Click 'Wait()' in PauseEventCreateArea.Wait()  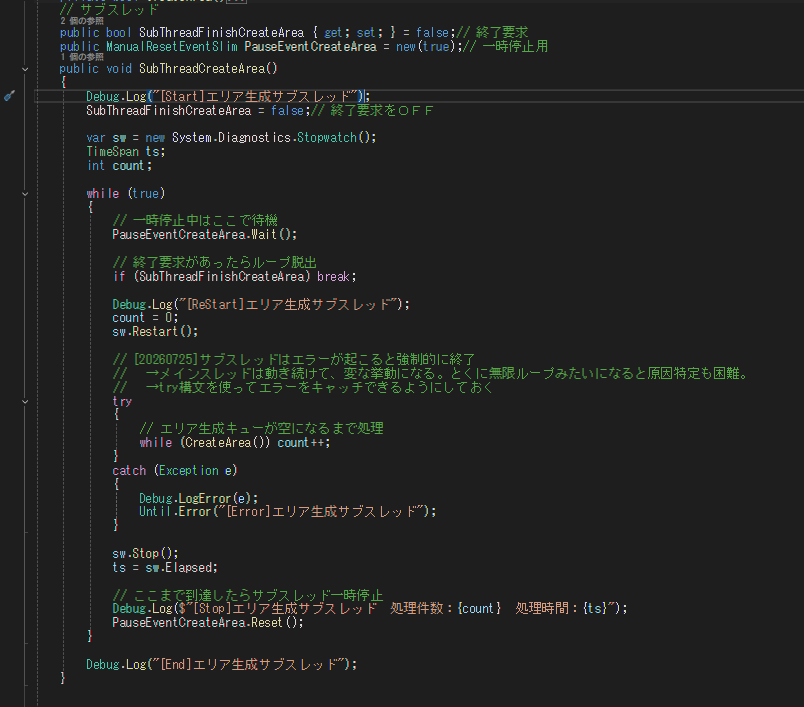(x=273, y=235)
